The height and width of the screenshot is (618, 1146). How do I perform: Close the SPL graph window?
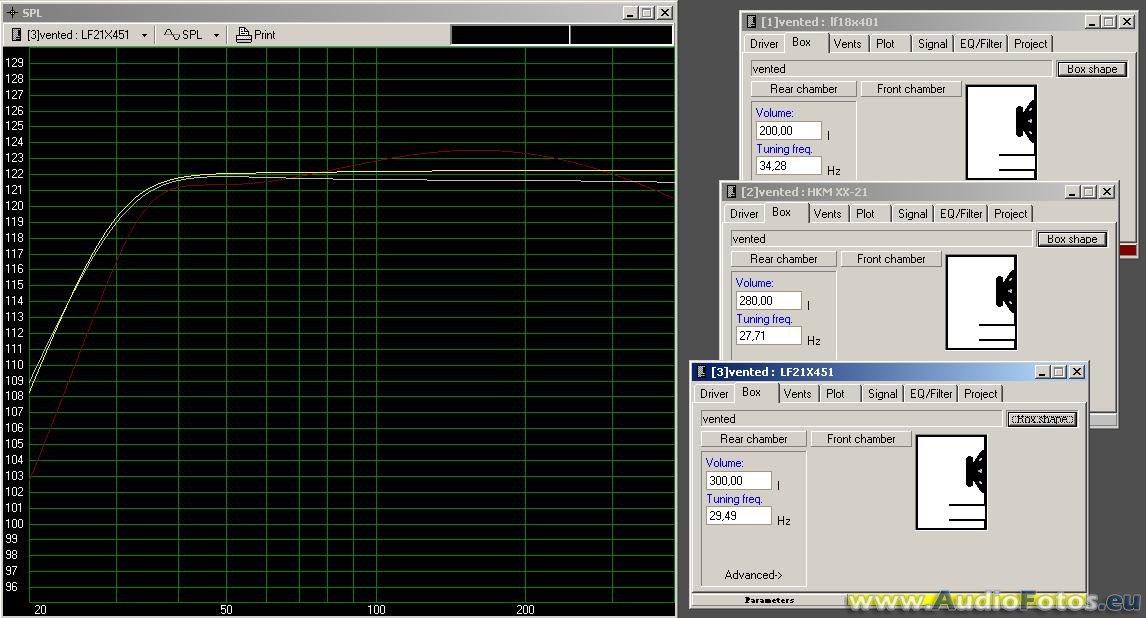pyautogui.click(x=664, y=12)
